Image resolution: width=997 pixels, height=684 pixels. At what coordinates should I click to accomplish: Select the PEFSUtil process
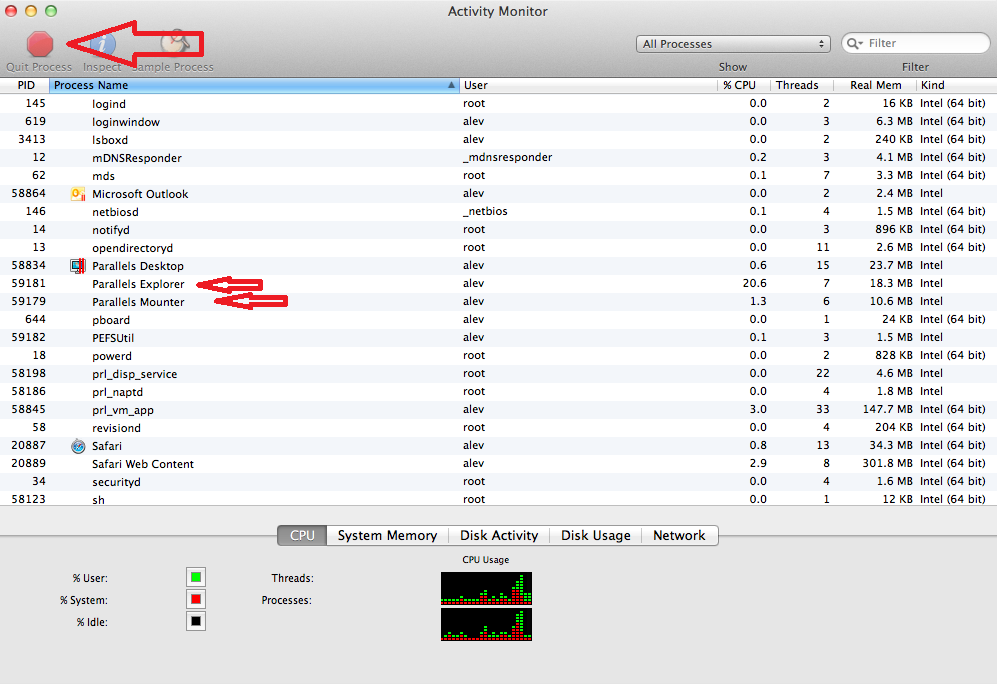point(113,338)
